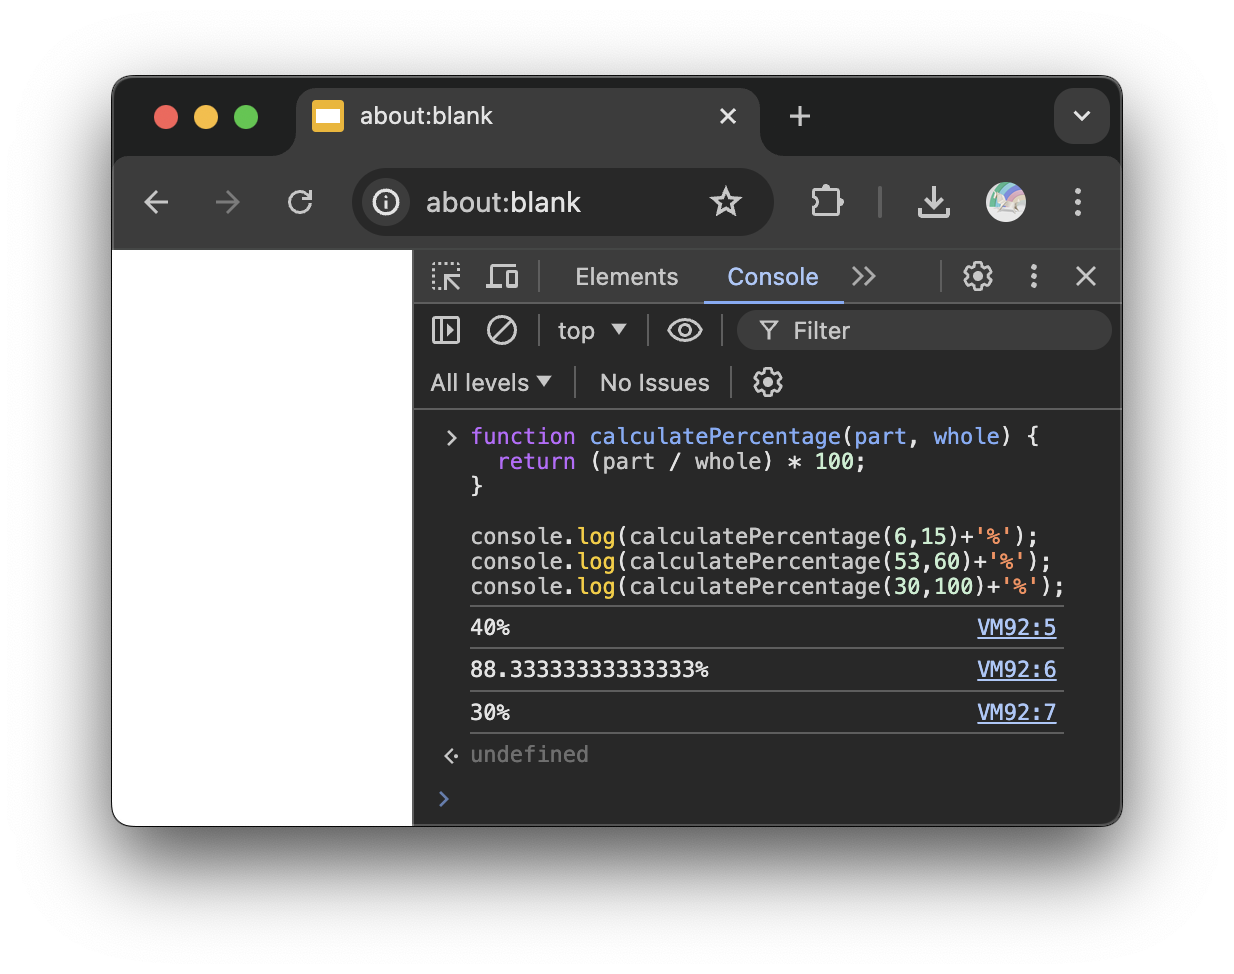
Task: Expand the tab search dropdown
Action: [1082, 116]
